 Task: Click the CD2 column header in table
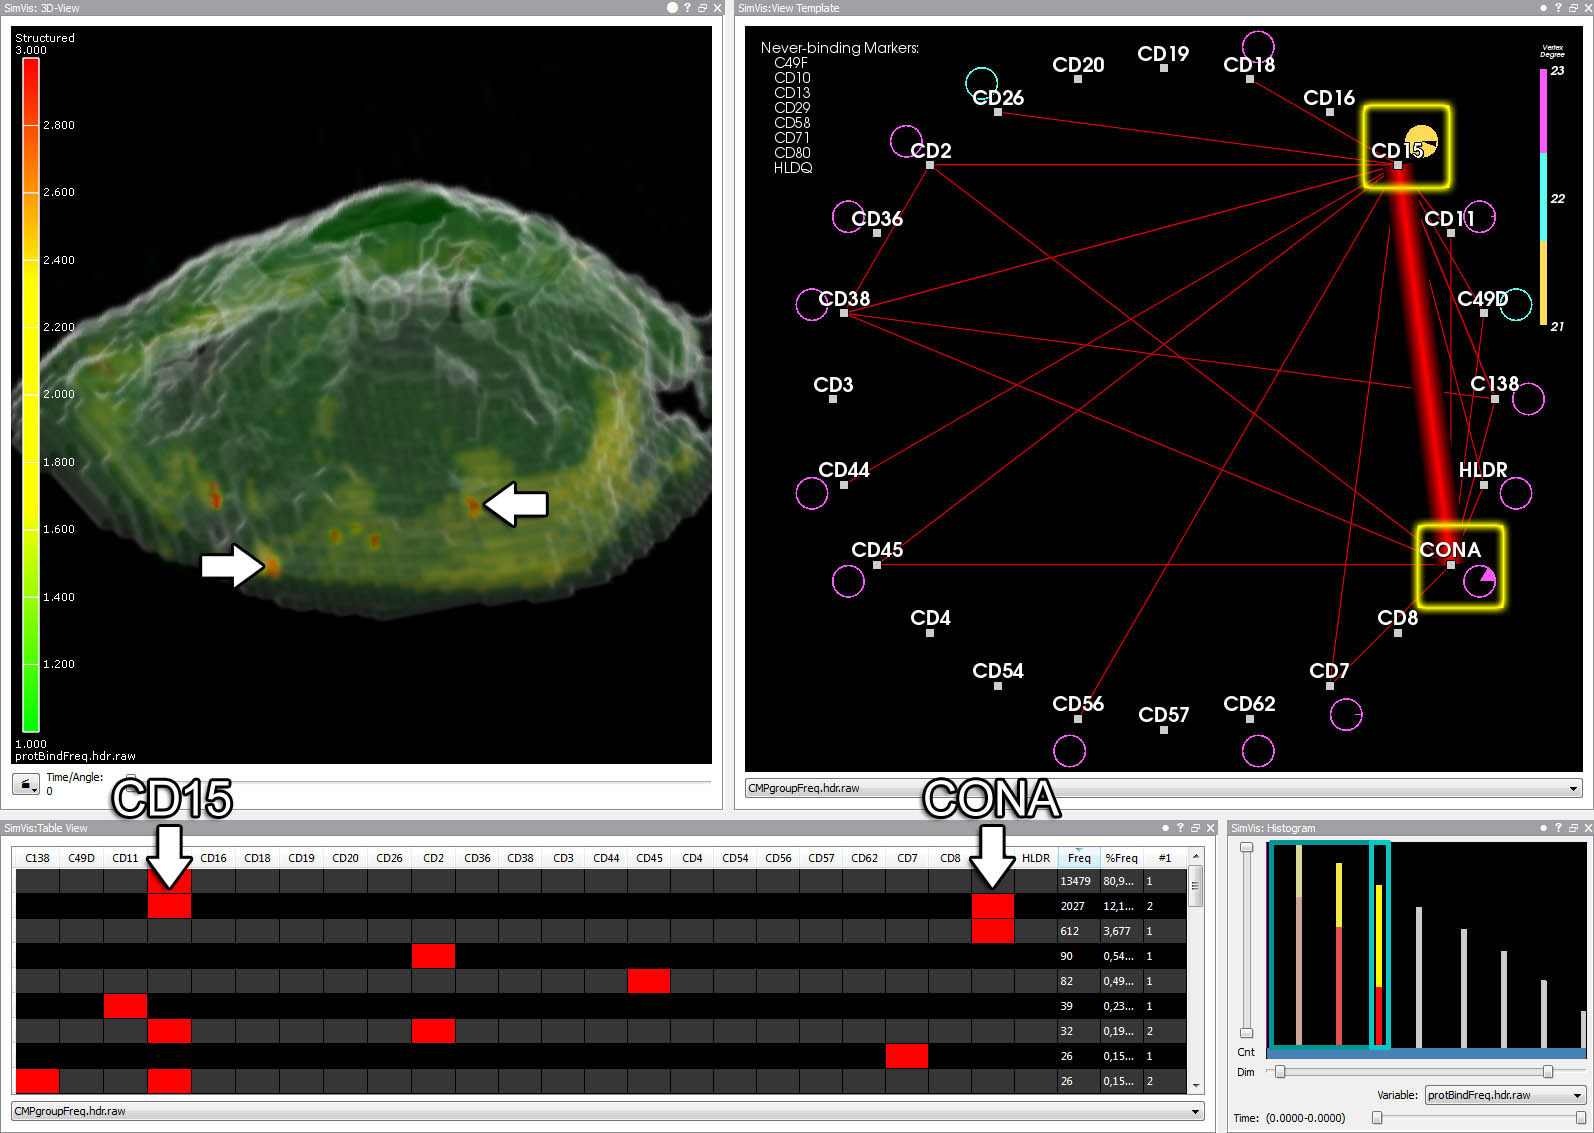pos(433,858)
